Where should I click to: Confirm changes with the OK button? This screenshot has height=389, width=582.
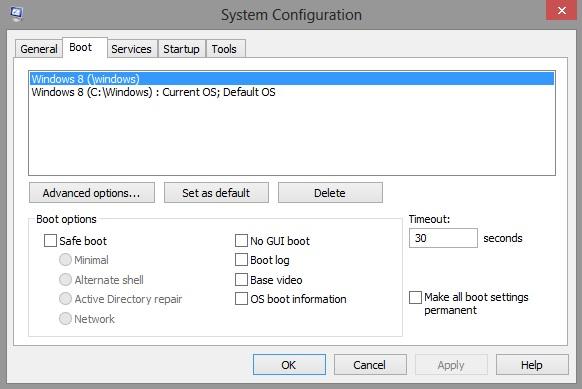click(x=289, y=365)
